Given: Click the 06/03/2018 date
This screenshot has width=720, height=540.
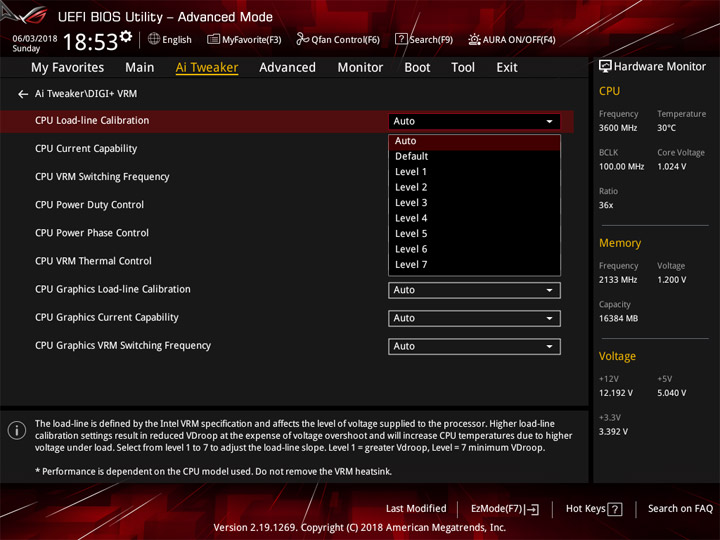Looking at the screenshot, I should point(34,39).
